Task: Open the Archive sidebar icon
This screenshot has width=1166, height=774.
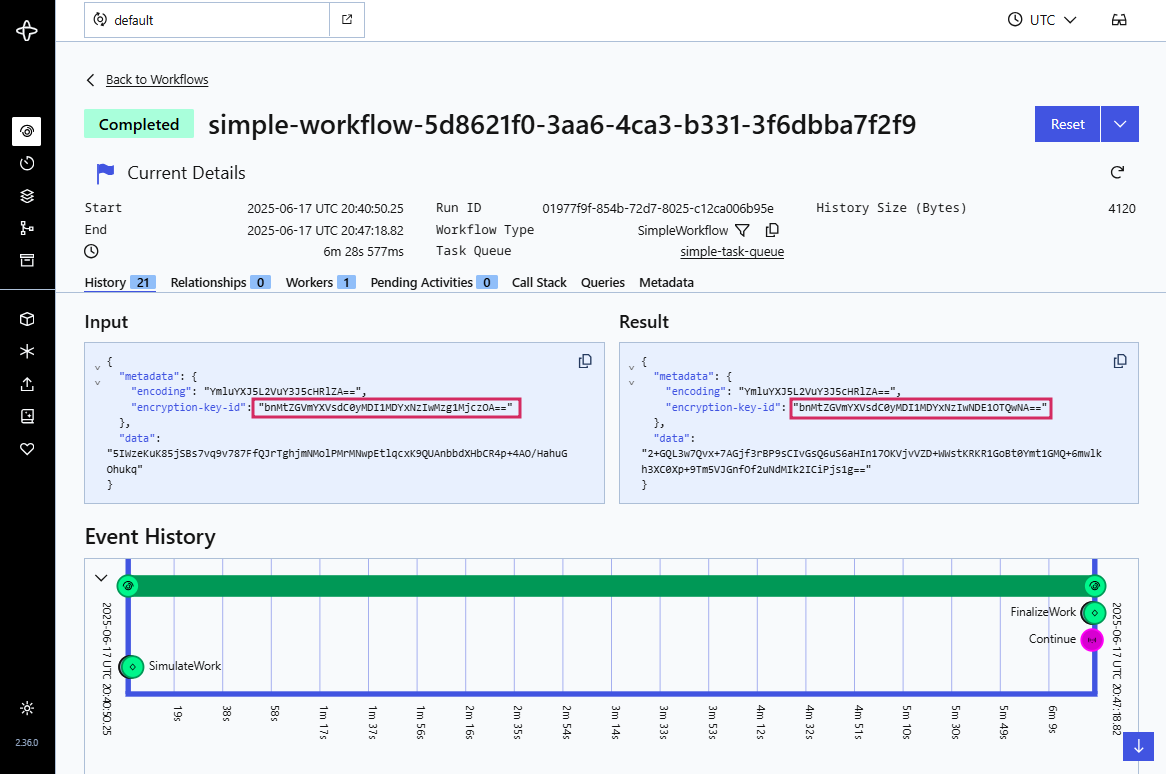Action: [27, 260]
